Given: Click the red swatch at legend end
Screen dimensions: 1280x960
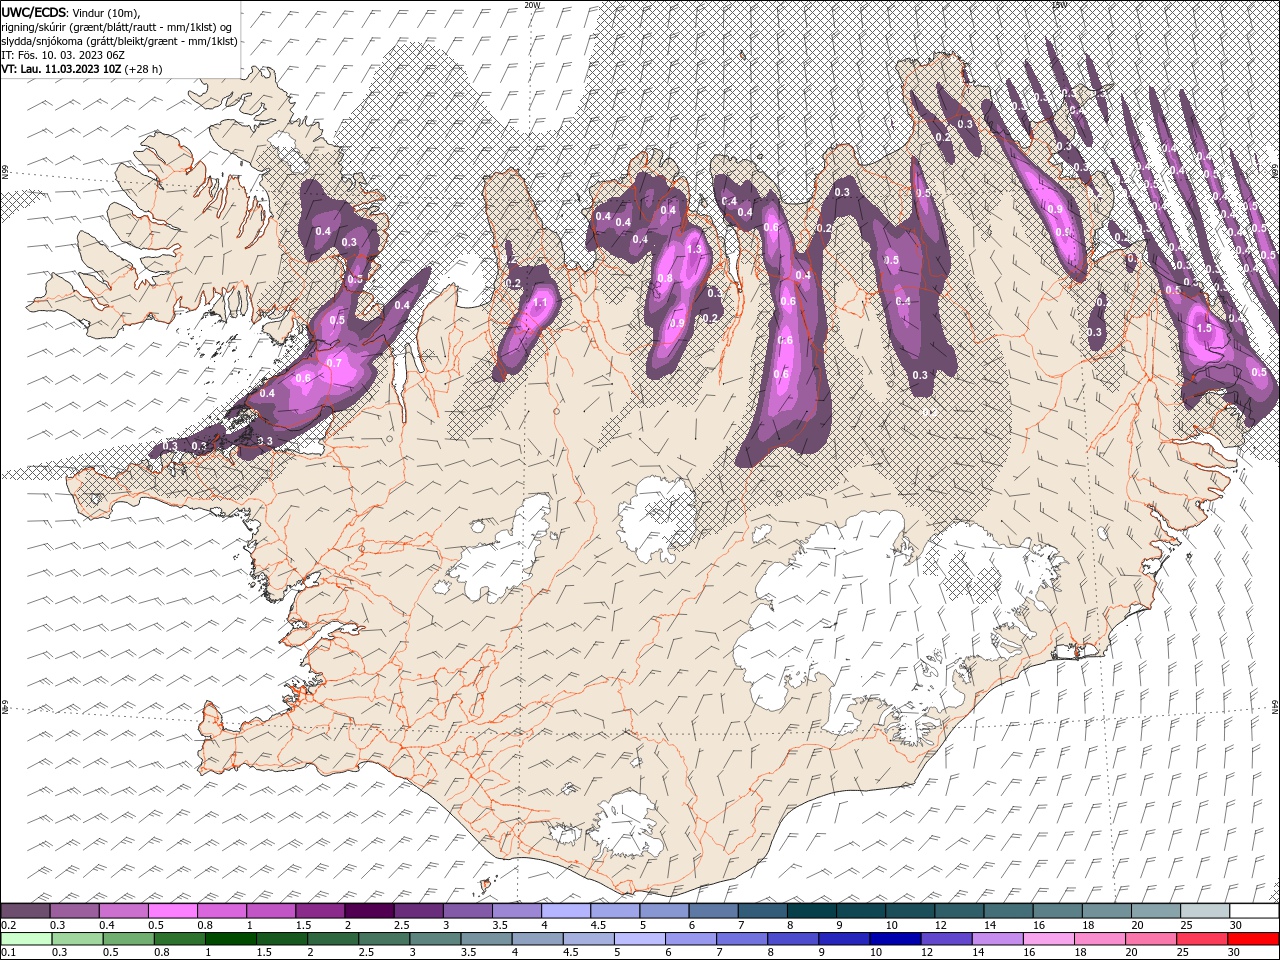Looking at the screenshot, I should tap(1254, 939).
